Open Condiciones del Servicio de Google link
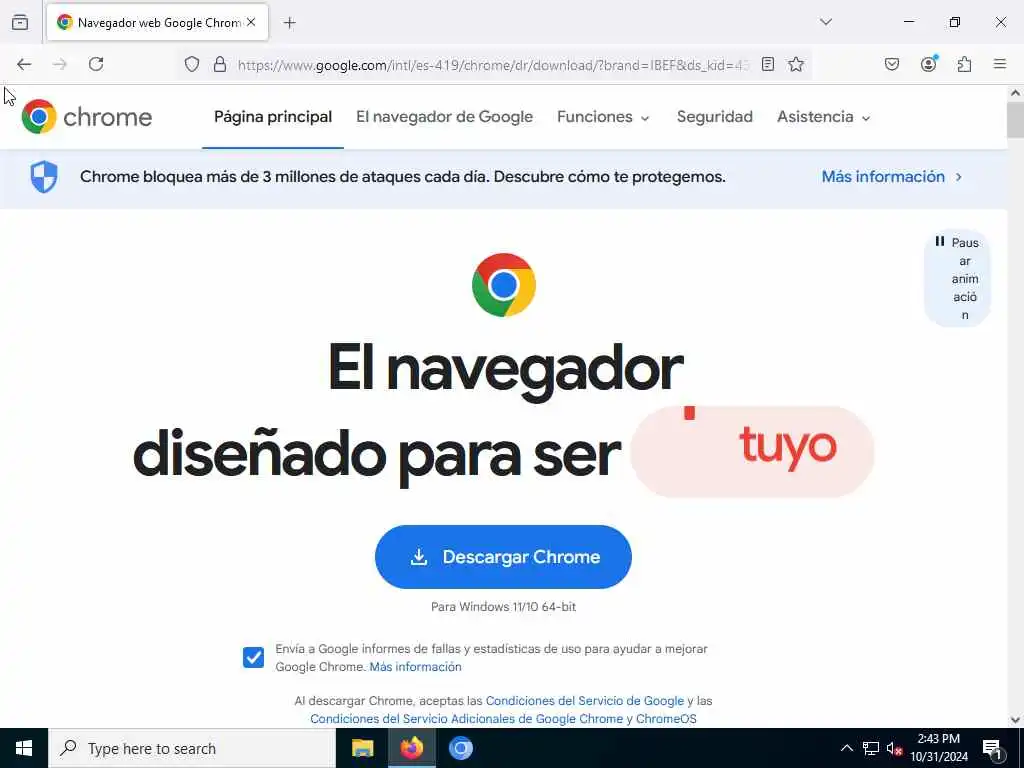 (x=584, y=701)
